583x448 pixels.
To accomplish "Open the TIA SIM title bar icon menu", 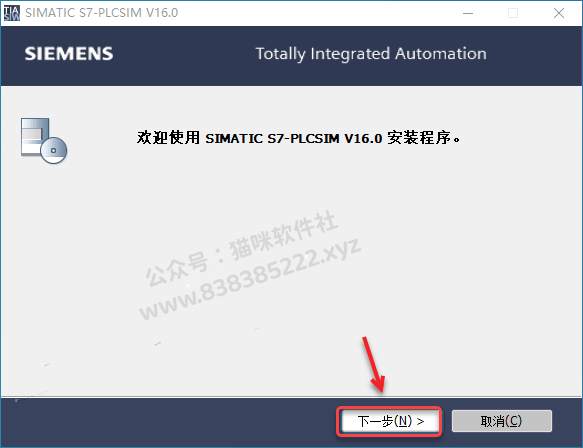I will point(12,13).
